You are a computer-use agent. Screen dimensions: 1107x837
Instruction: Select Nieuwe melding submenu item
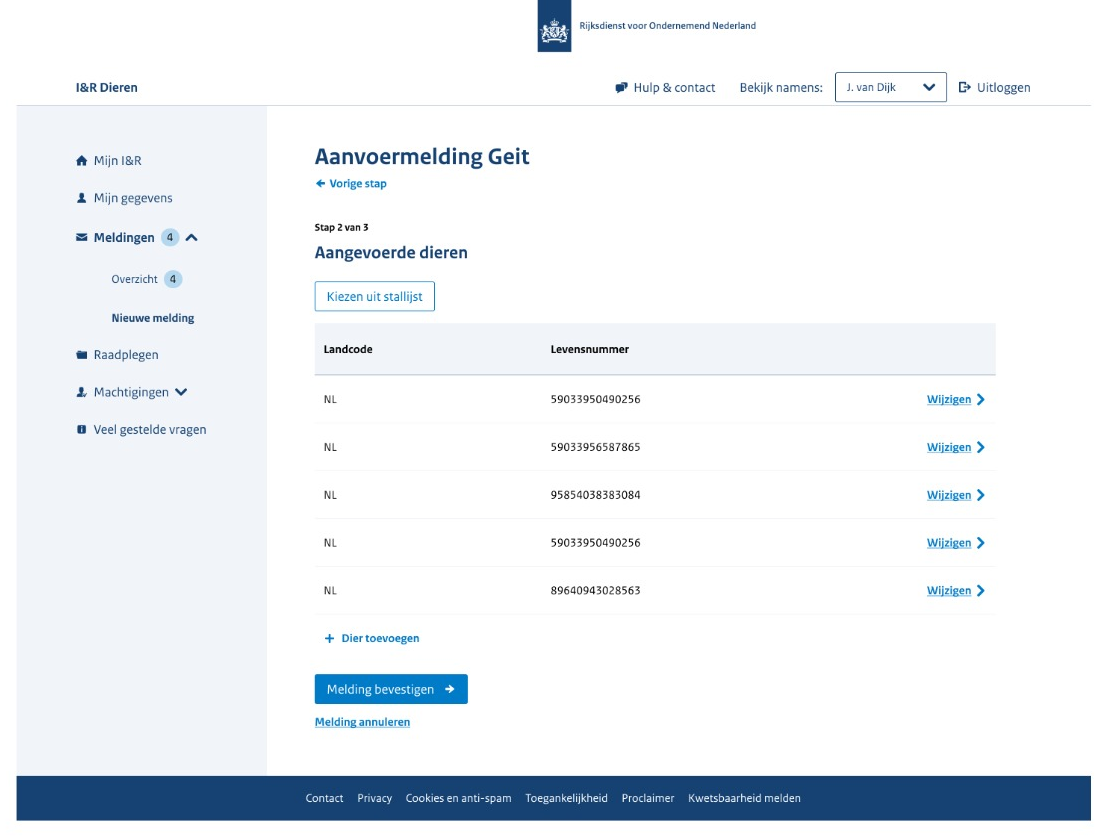click(x=152, y=318)
